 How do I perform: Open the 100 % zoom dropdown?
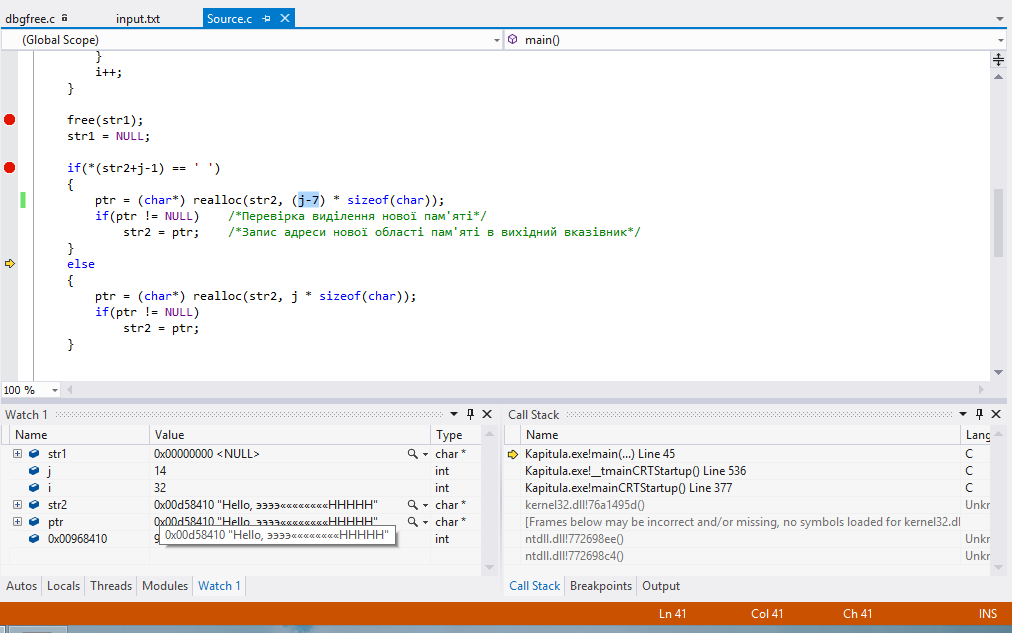[x=55, y=390]
